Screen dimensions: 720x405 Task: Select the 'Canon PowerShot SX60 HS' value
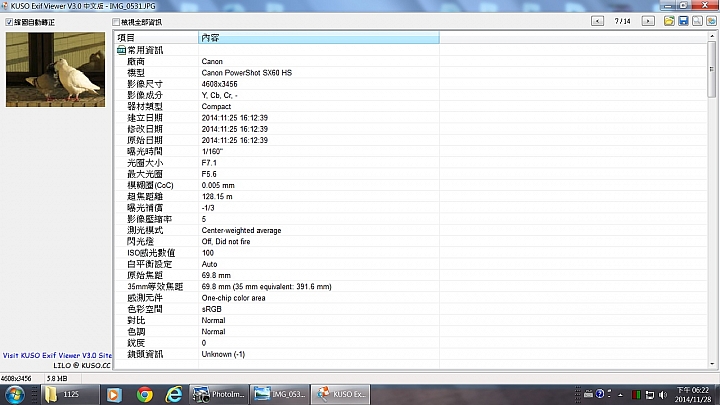247,73
